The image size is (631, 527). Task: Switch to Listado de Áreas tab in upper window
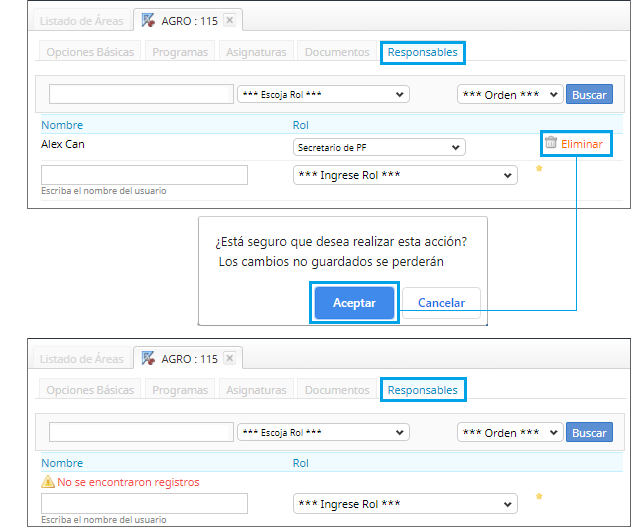point(82,21)
